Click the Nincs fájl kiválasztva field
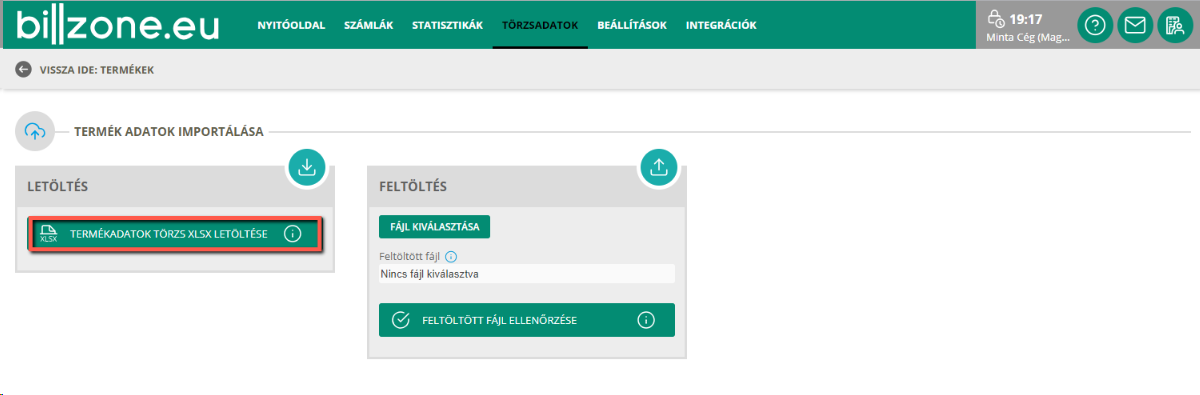The height and width of the screenshot is (395, 1200). point(527,273)
